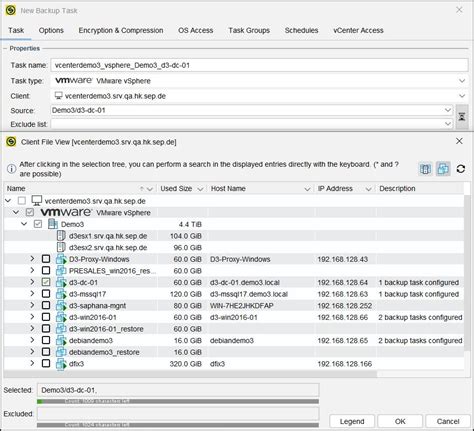Image resolution: width=474 pixels, height=431 pixels.
Task: Click the VM icon beside d3-win2016-01_restore
Action: point(61,329)
